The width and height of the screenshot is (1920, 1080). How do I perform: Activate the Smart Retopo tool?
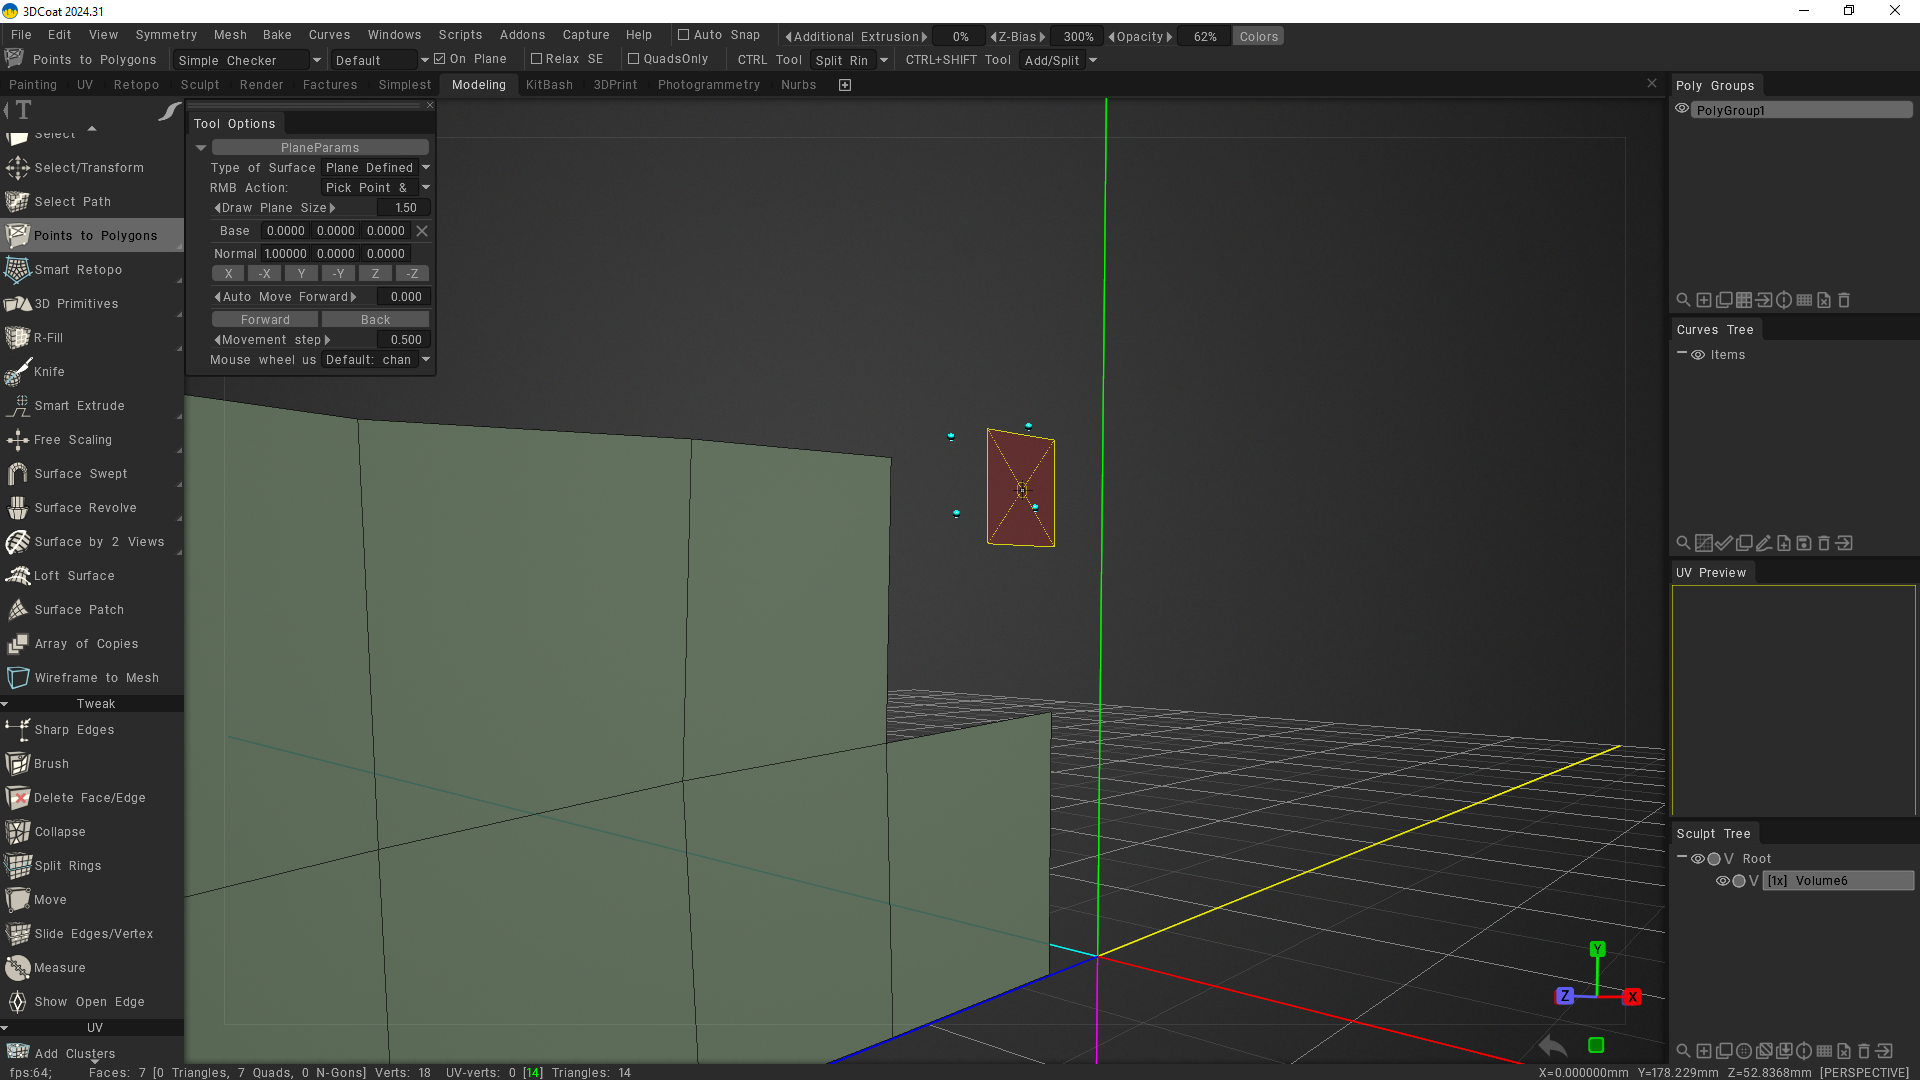(78, 270)
